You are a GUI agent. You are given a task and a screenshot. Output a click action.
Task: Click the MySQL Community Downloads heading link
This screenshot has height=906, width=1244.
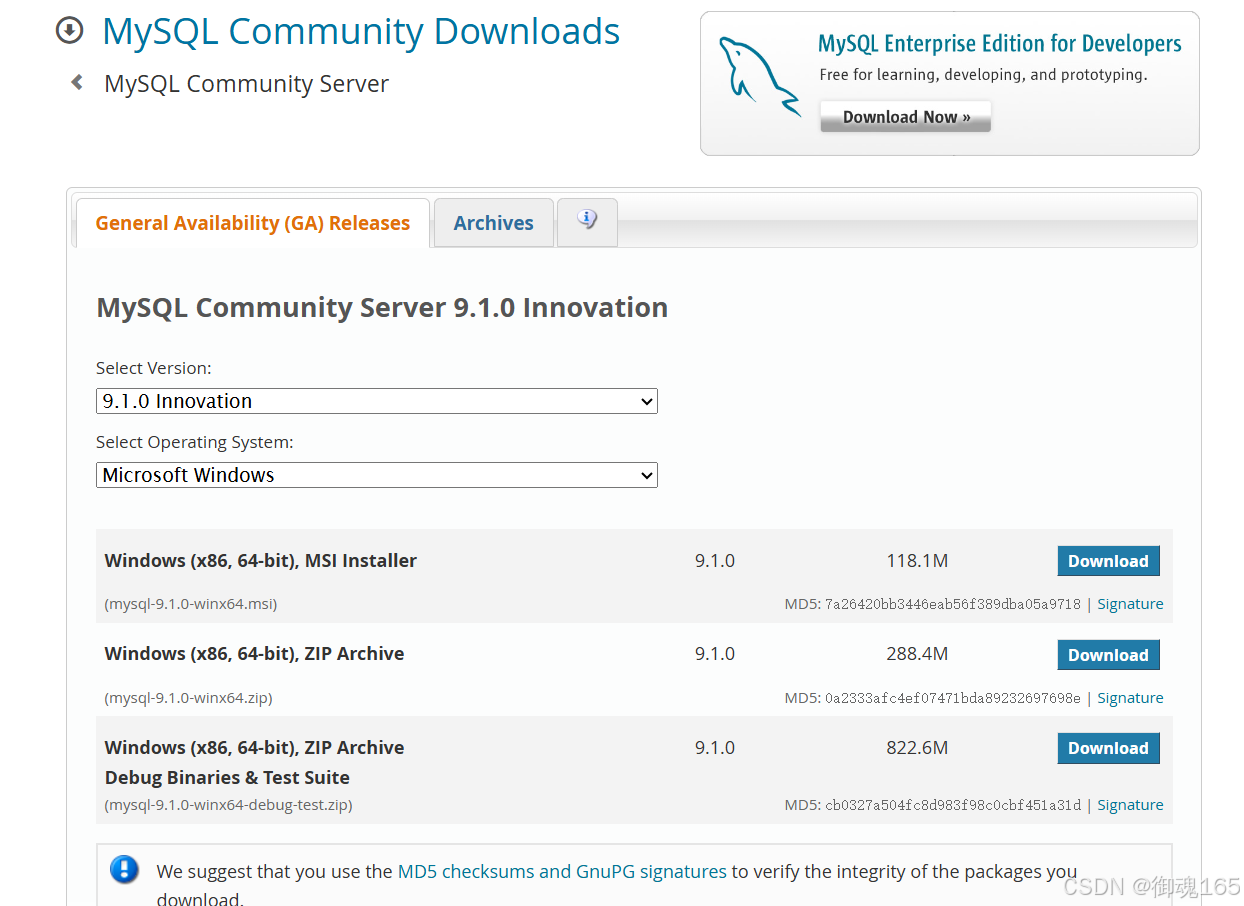(361, 31)
